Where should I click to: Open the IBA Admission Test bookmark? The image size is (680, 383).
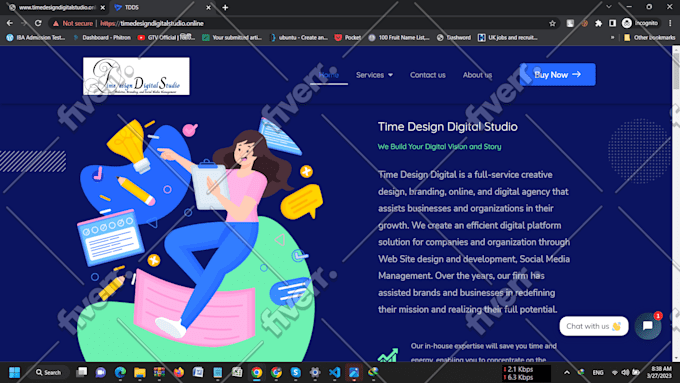click(36, 38)
